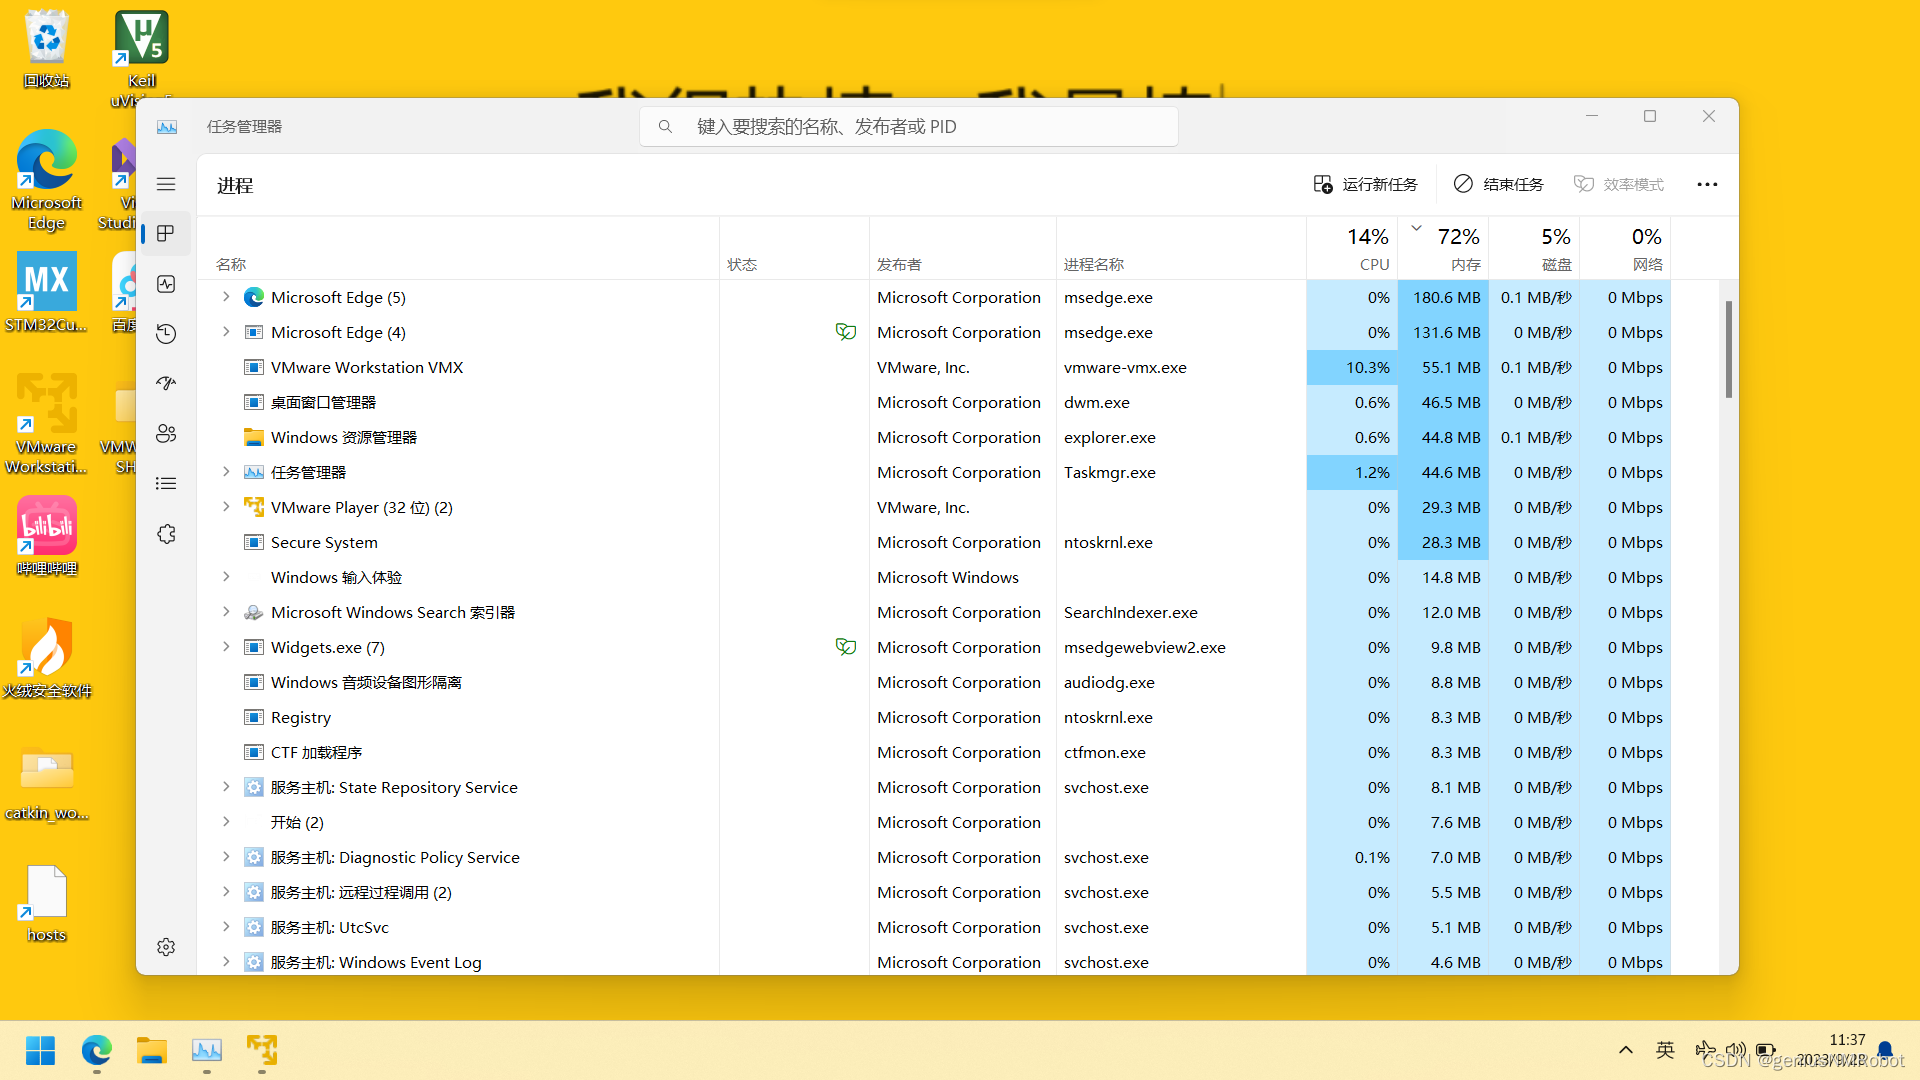Open the Performance page icon in sidebar
This screenshot has height=1080, width=1920.
pyautogui.click(x=166, y=284)
